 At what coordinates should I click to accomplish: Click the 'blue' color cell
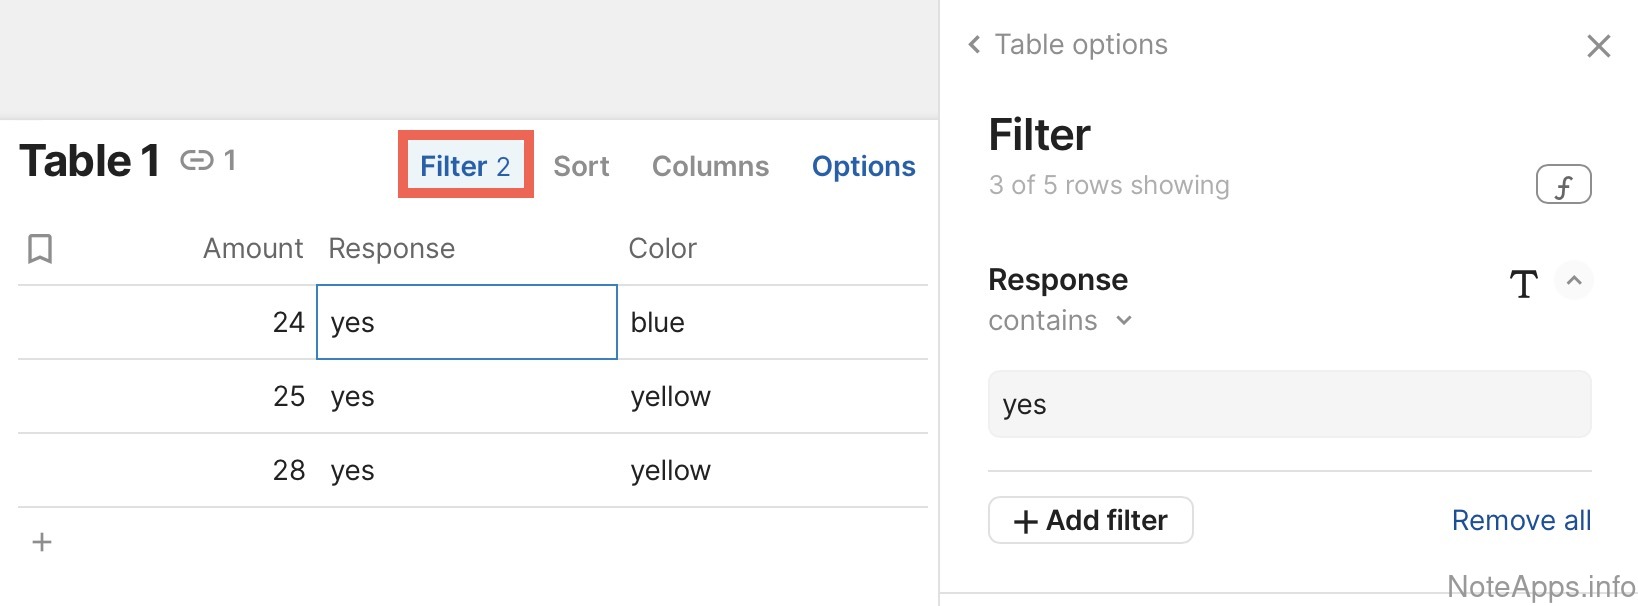coord(658,322)
